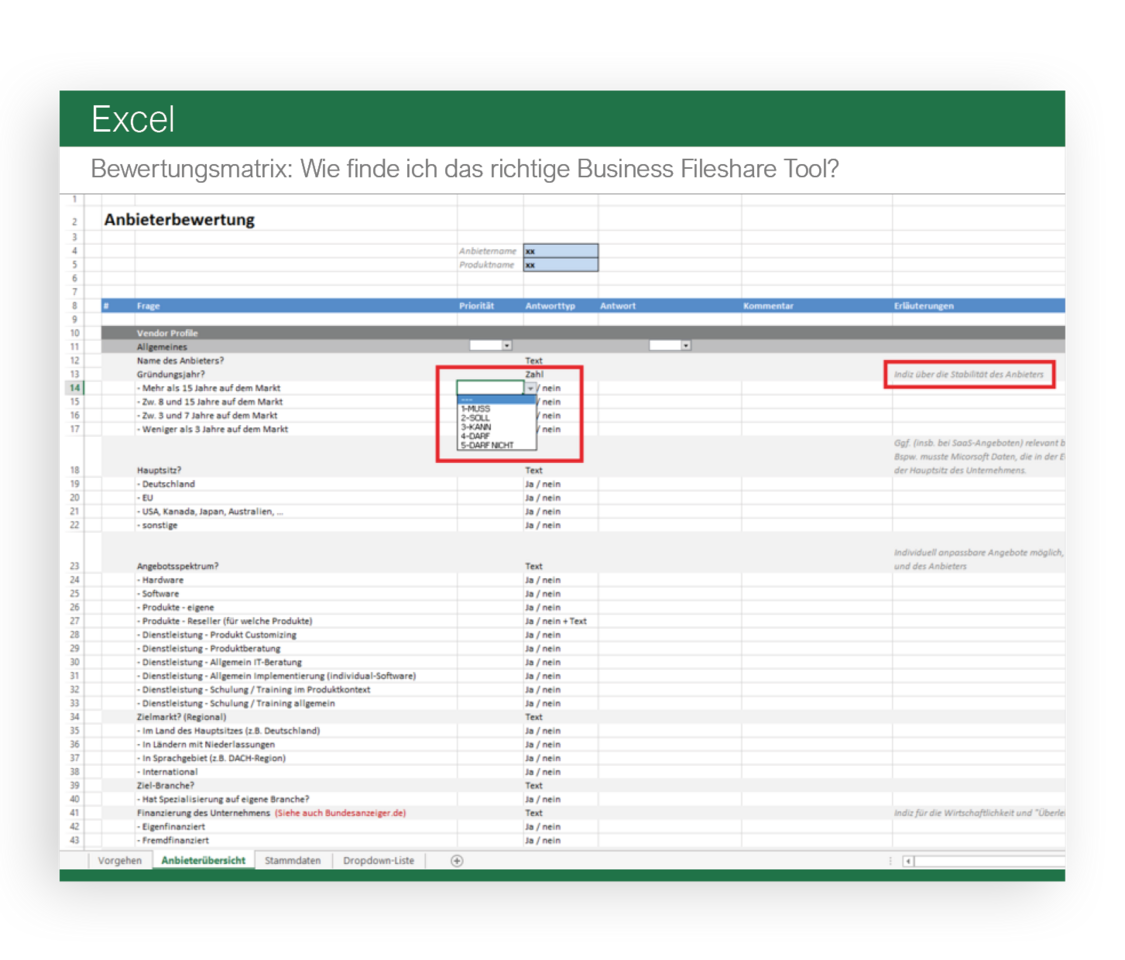Viewport: 1125px width, 960px height.
Task: Click the Anbietername input cell
Action: pyautogui.click(x=560, y=251)
